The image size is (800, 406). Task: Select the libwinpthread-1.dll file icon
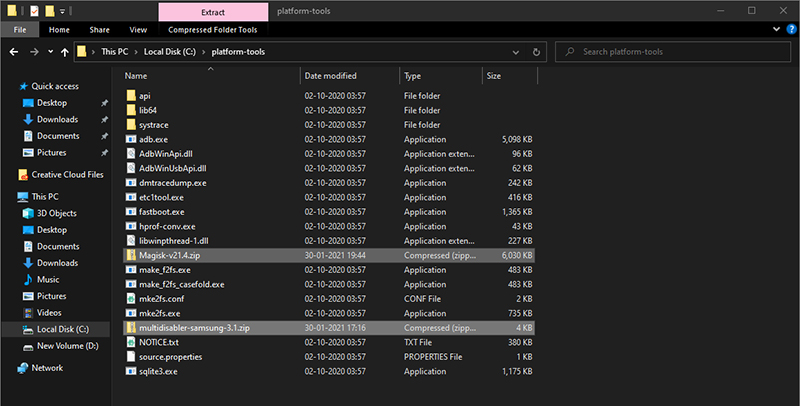131,241
